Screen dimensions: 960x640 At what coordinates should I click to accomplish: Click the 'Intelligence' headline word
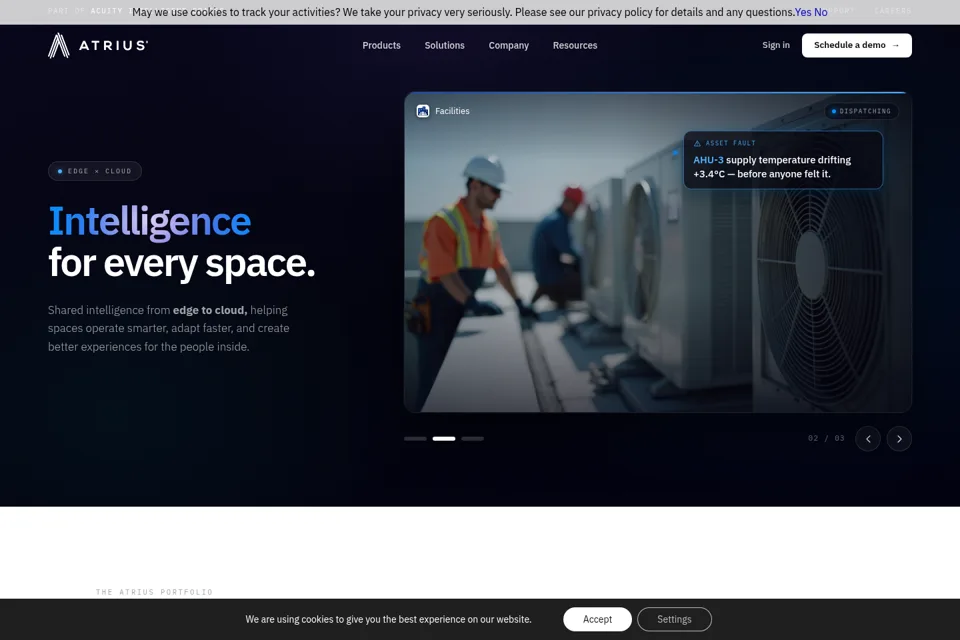click(149, 221)
